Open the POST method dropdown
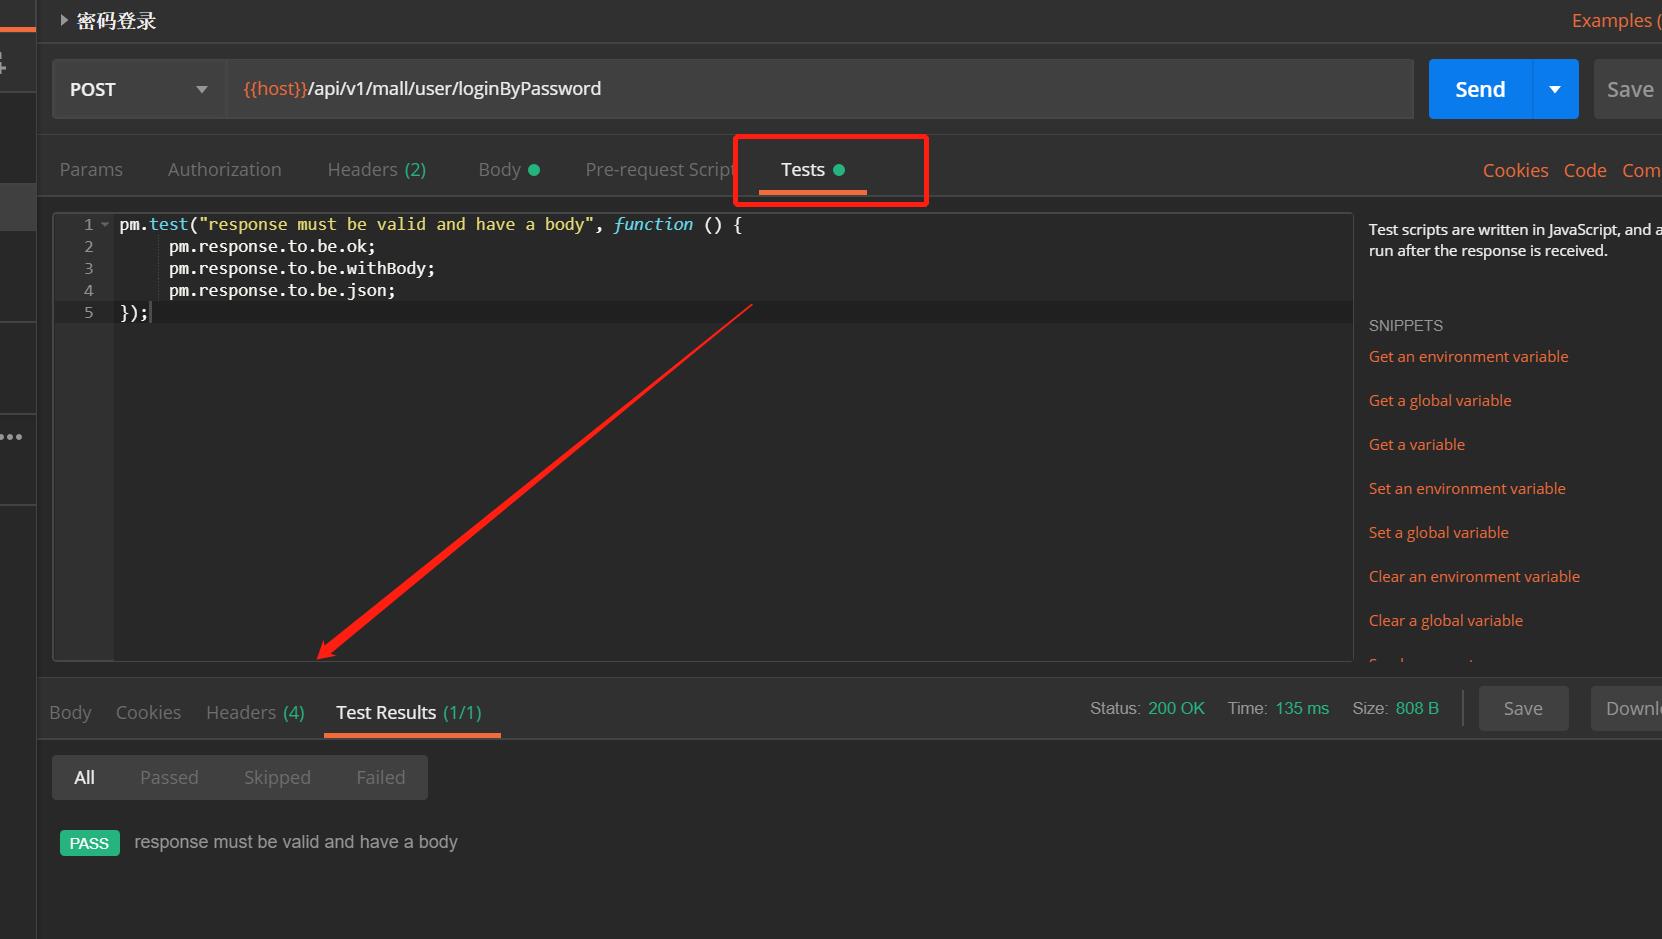 (x=139, y=89)
